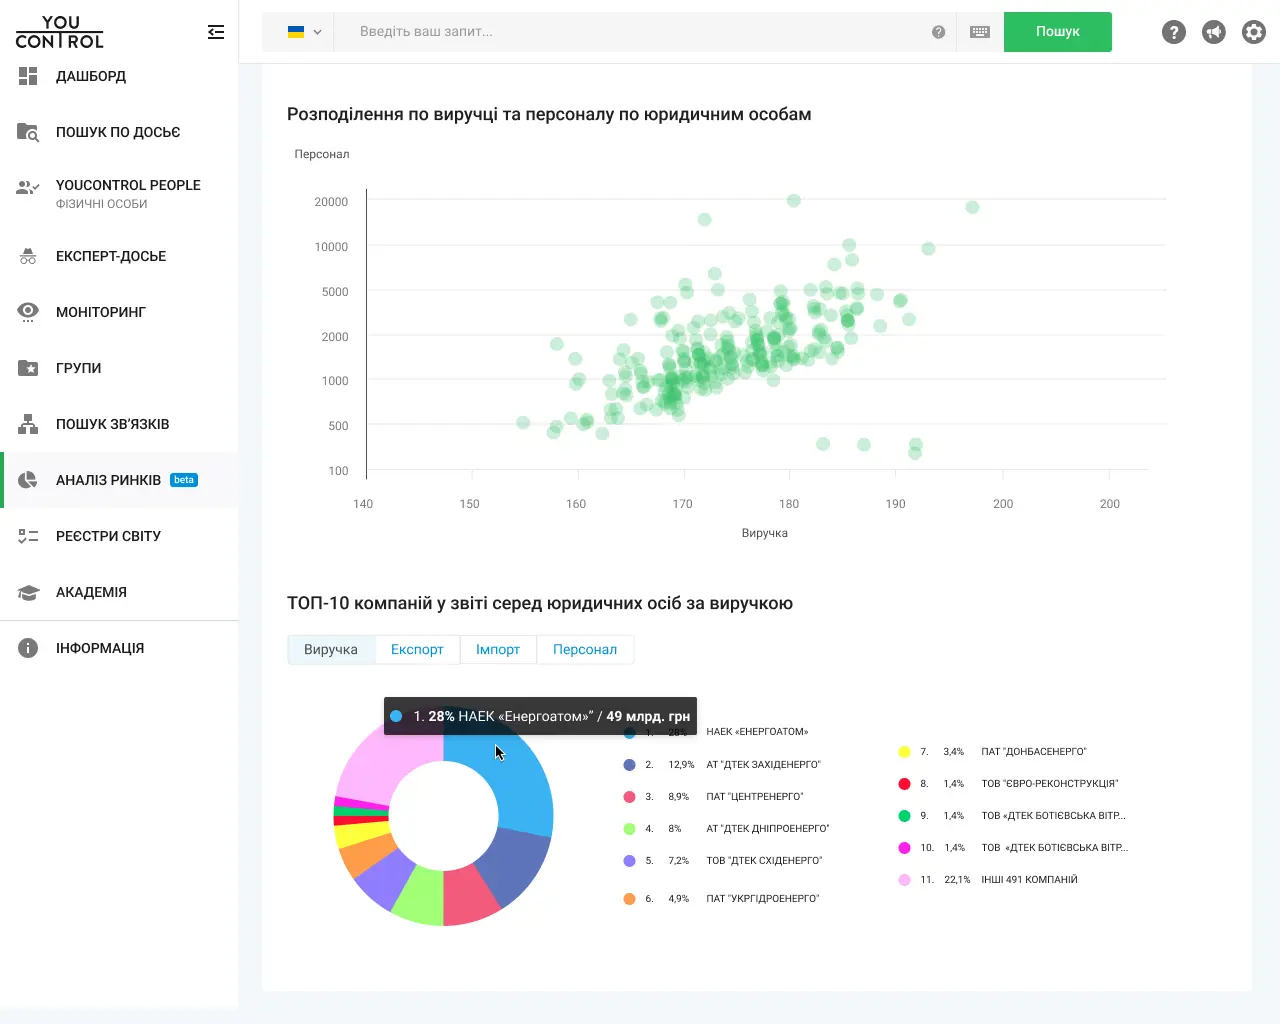The height and width of the screenshot is (1024, 1280).
Task: Switch to the Імпорт tab
Action: [x=498, y=650]
